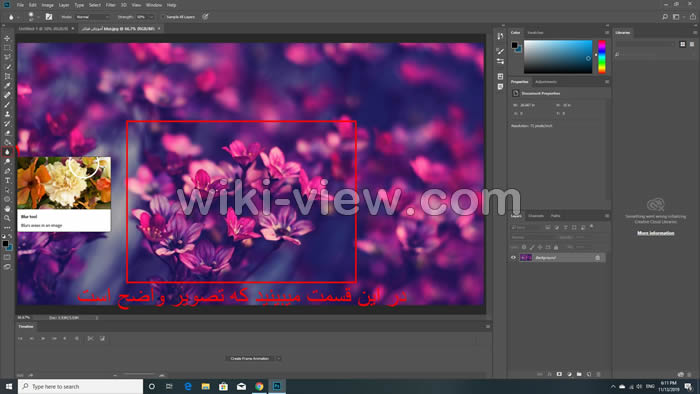This screenshot has width=700, height=394.
Task: Select the Horizontal Type tool
Action: click(x=7, y=181)
